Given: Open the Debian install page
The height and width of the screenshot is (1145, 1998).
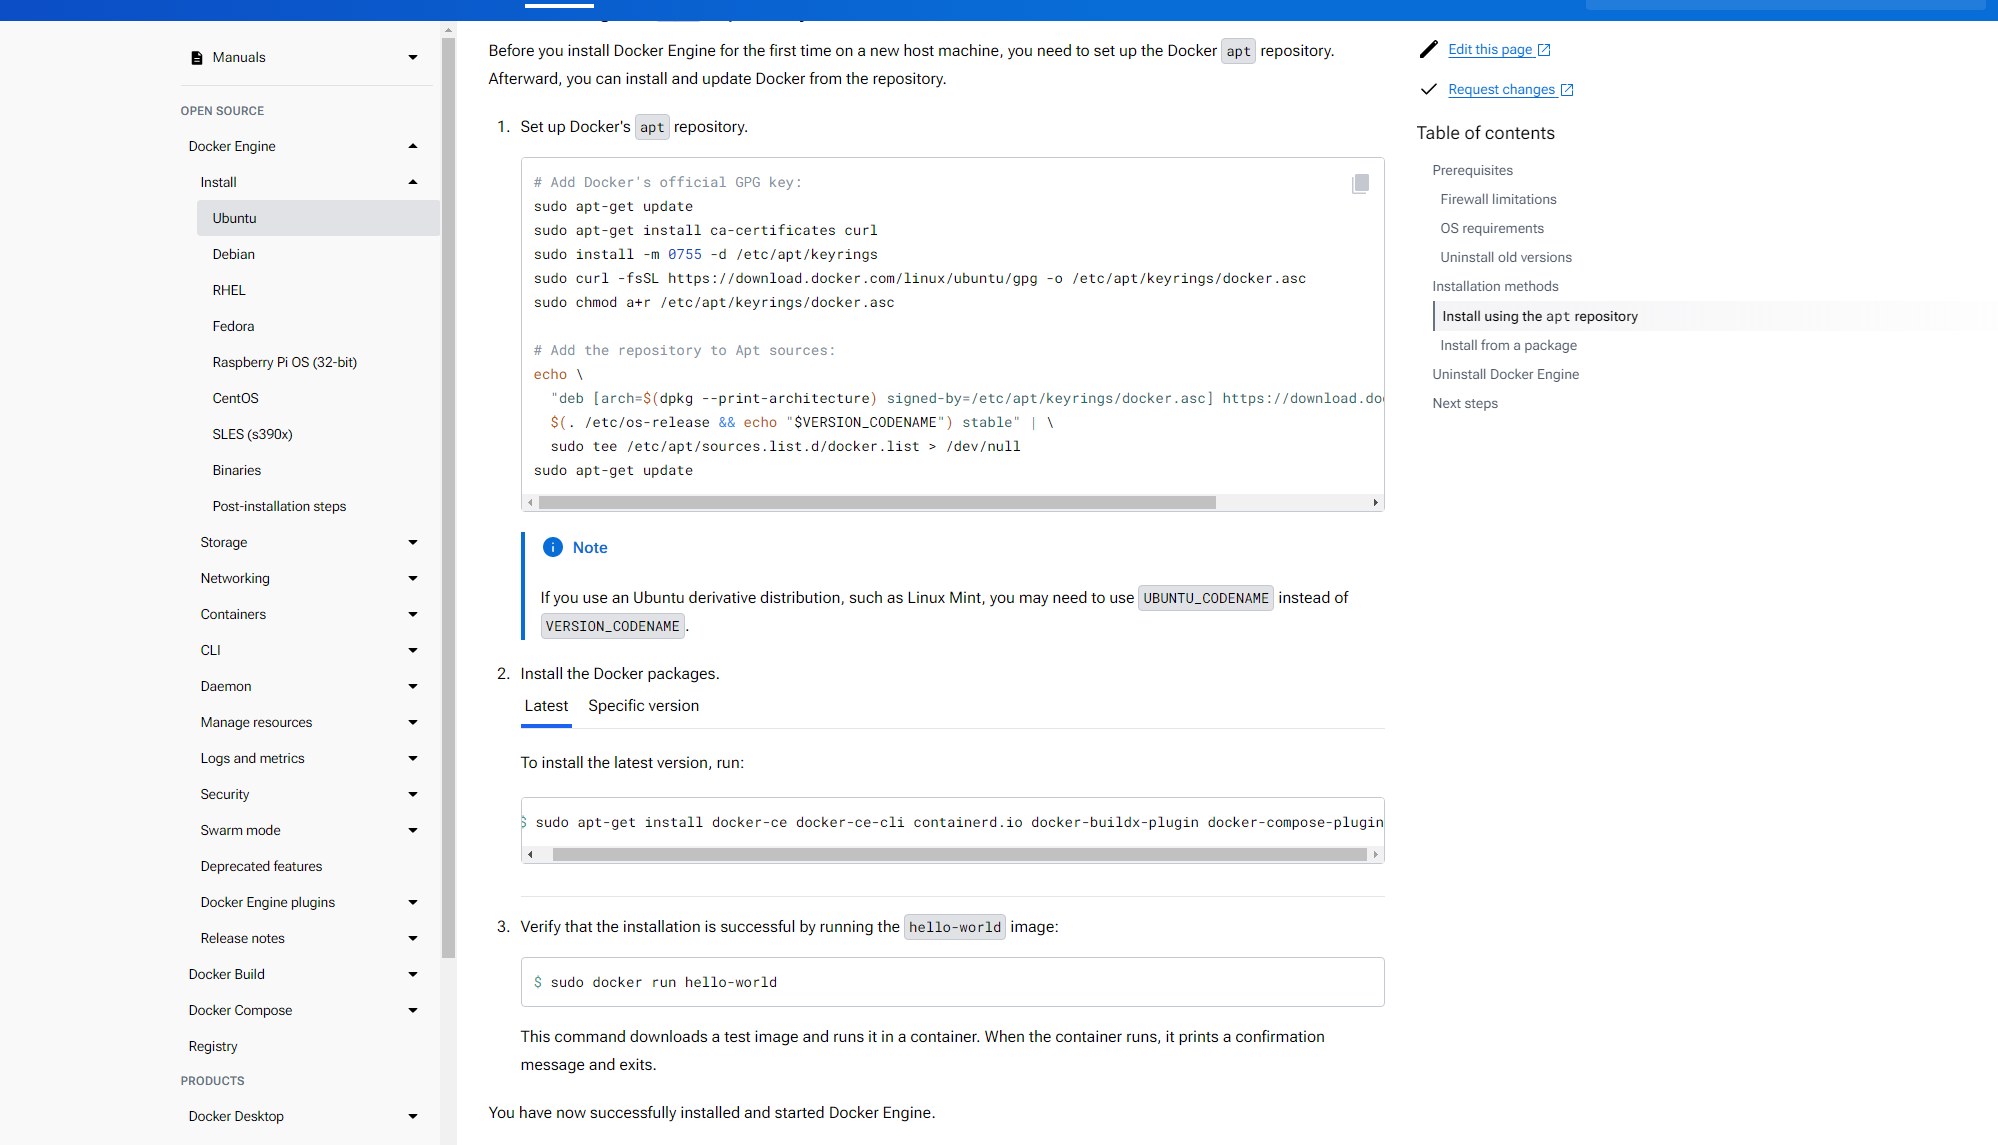Looking at the screenshot, I should point(233,254).
